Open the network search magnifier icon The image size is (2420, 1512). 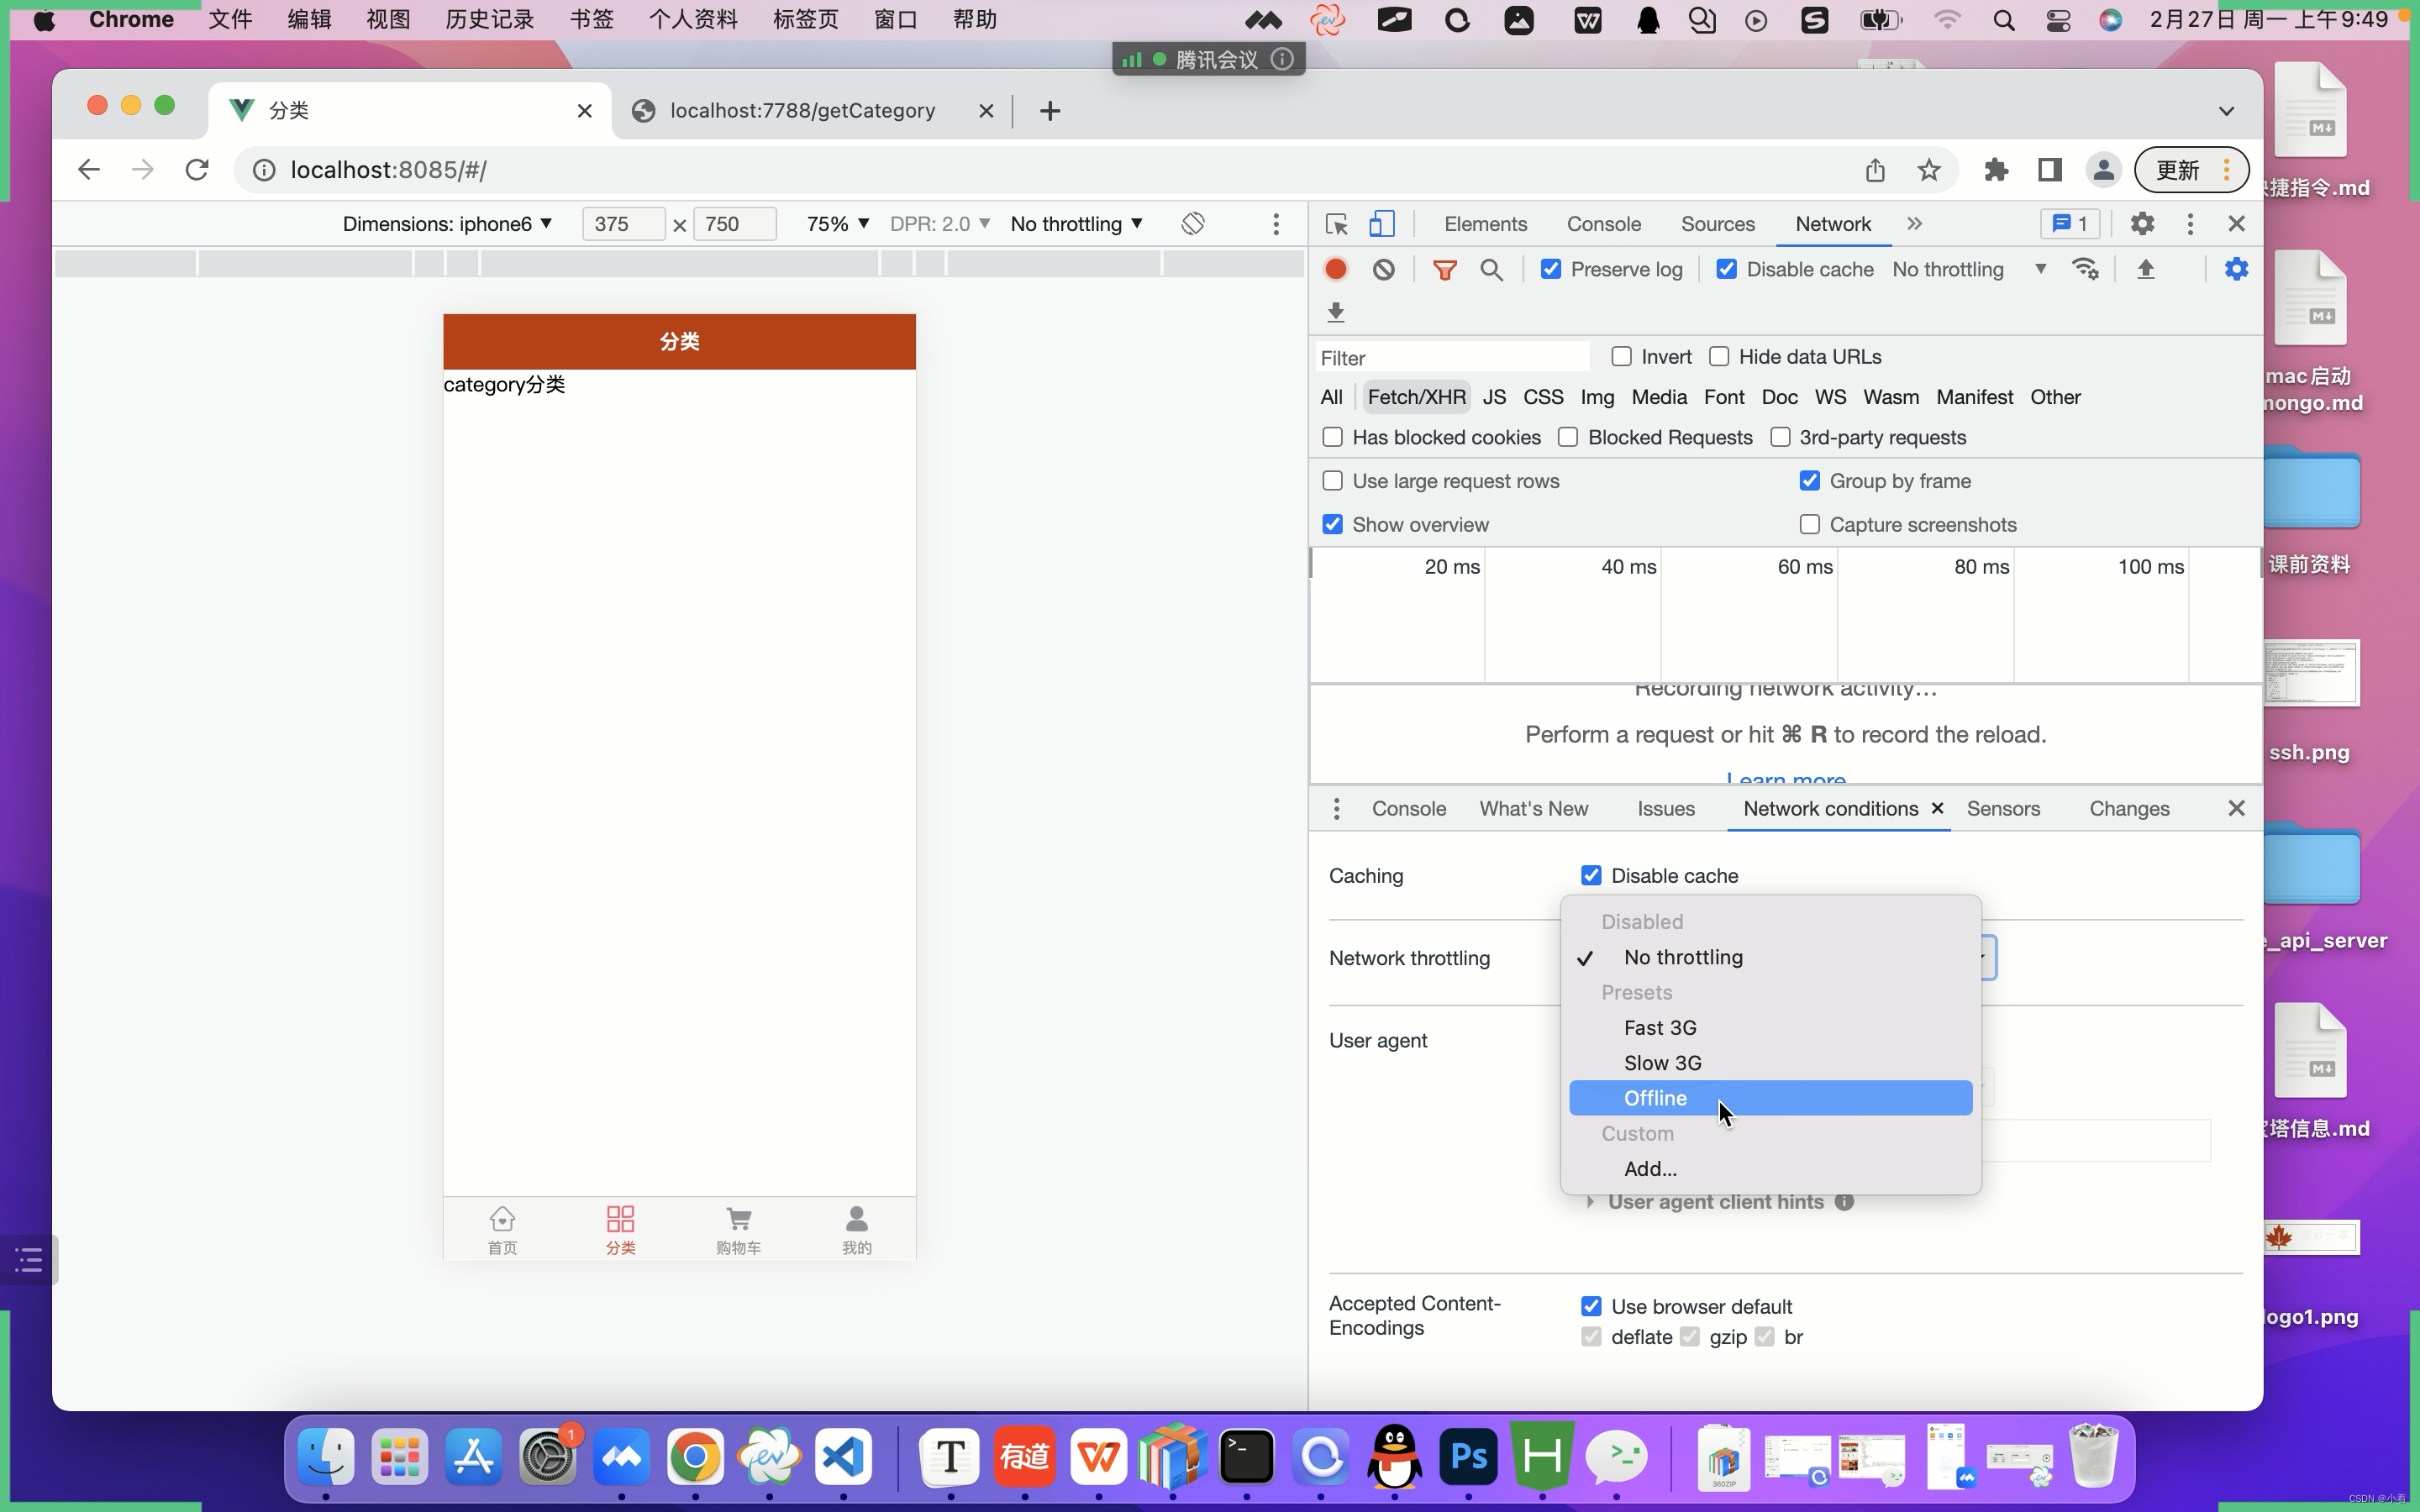1491,270
